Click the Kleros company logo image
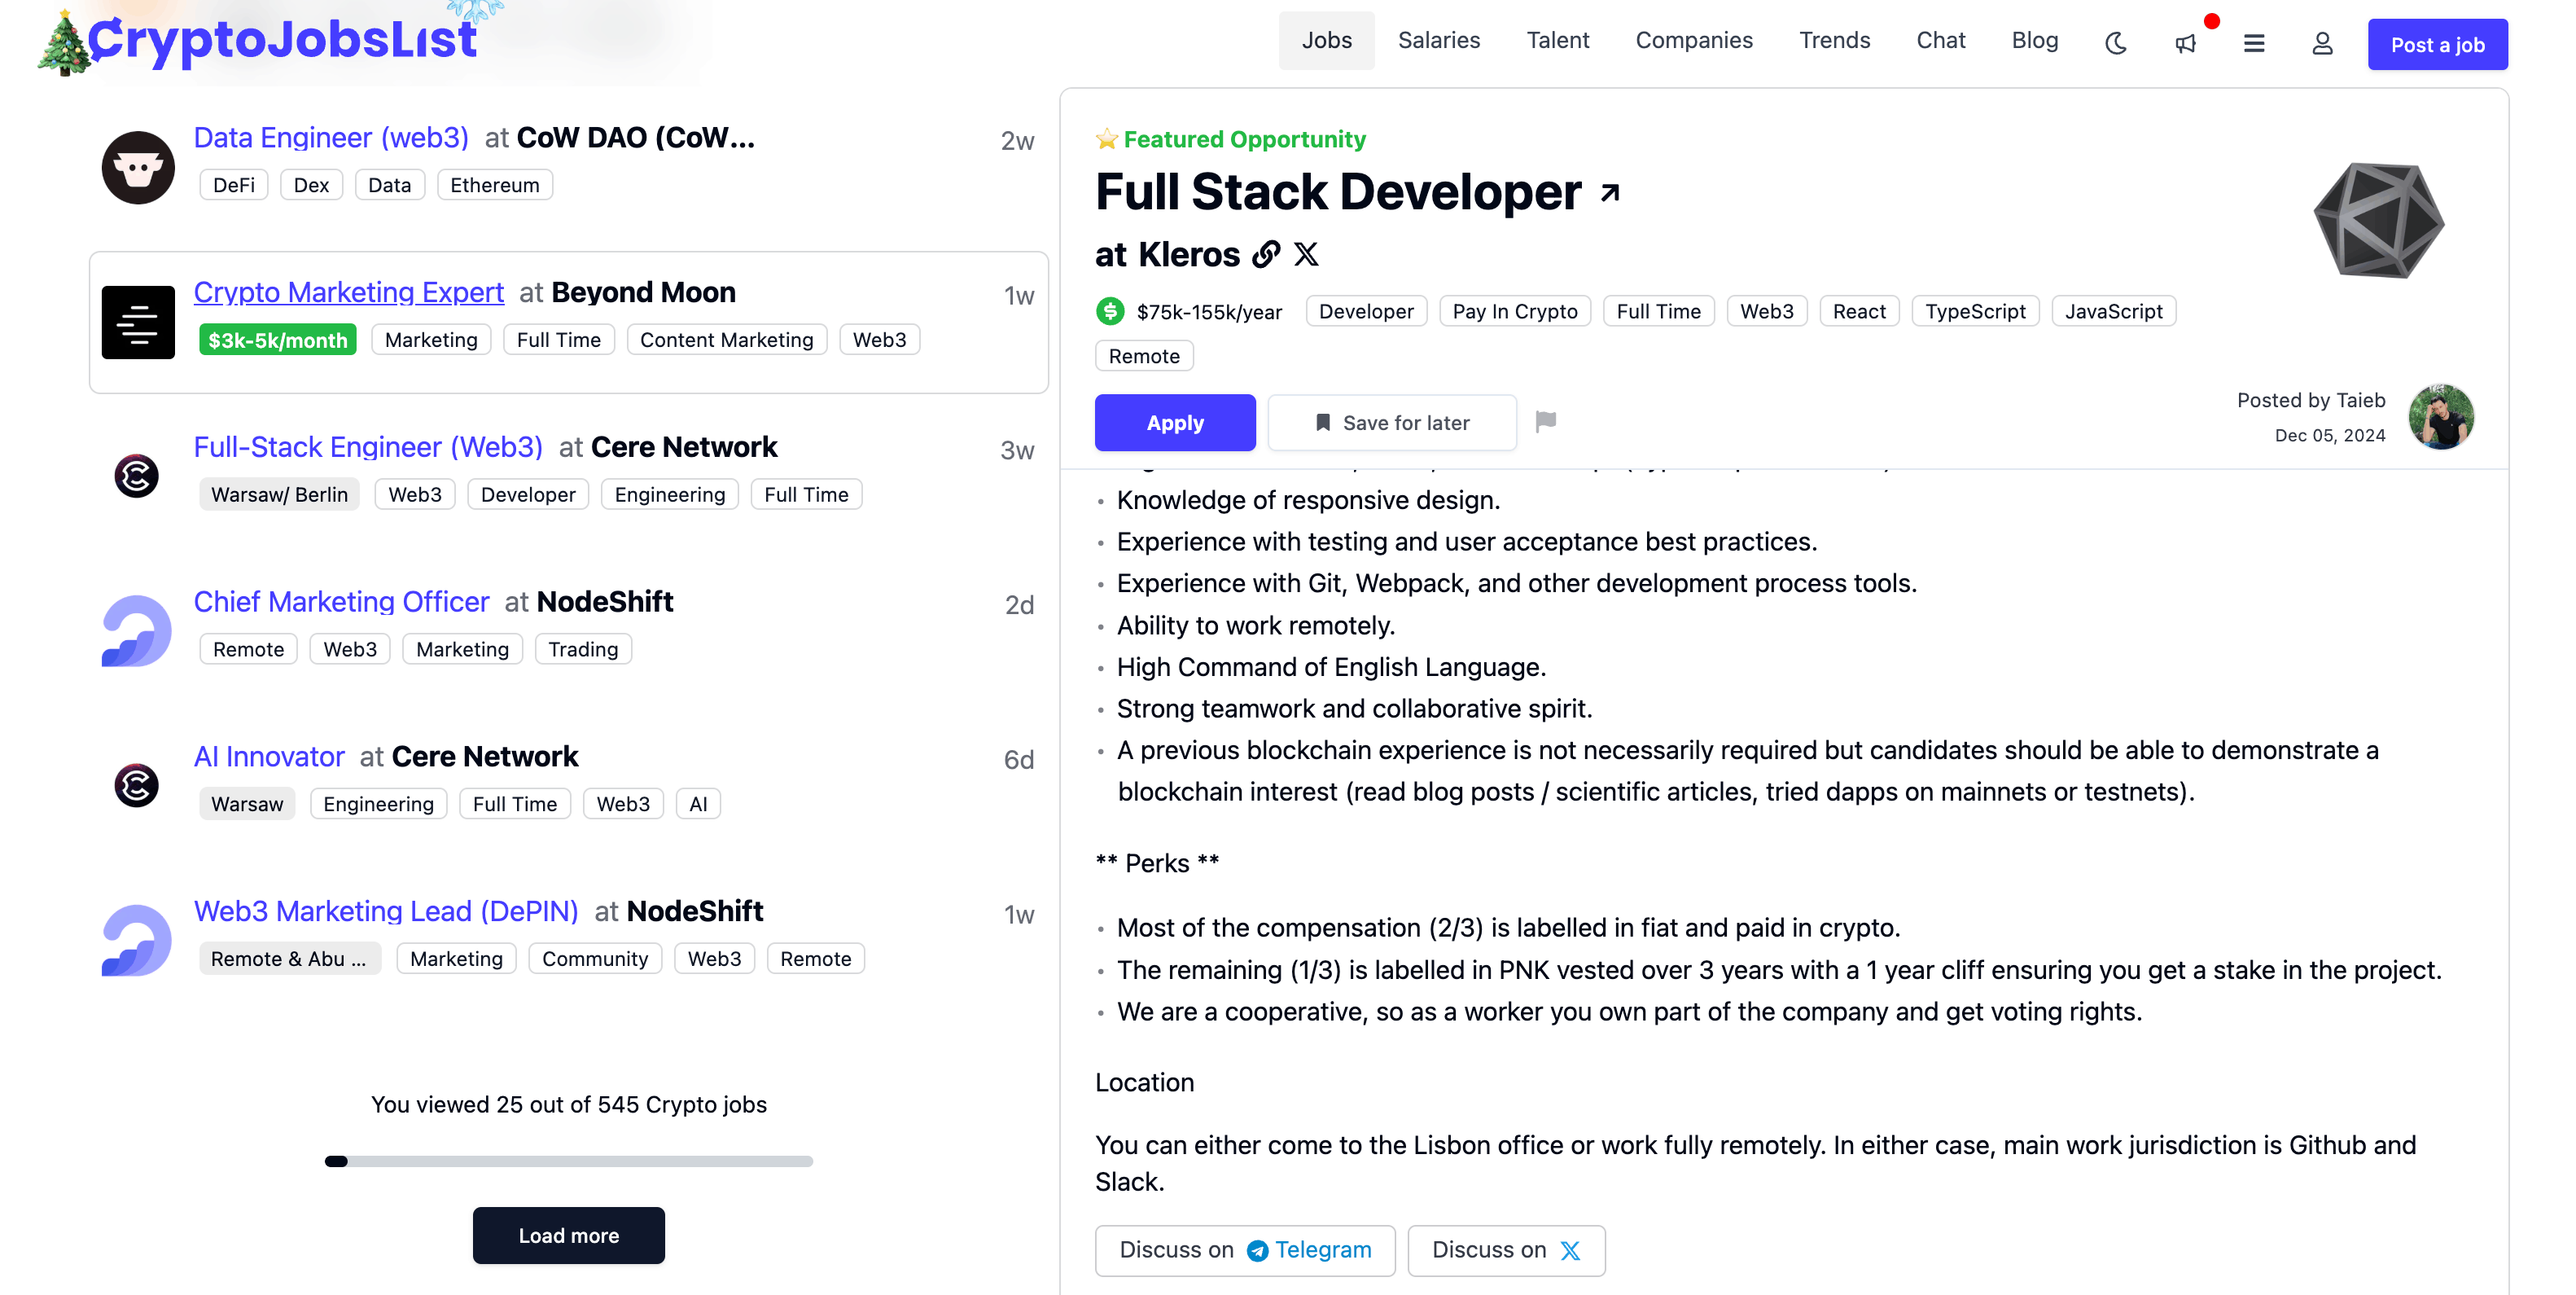The width and height of the screenshot is (2576, 1295). (x=2378, y=220)
